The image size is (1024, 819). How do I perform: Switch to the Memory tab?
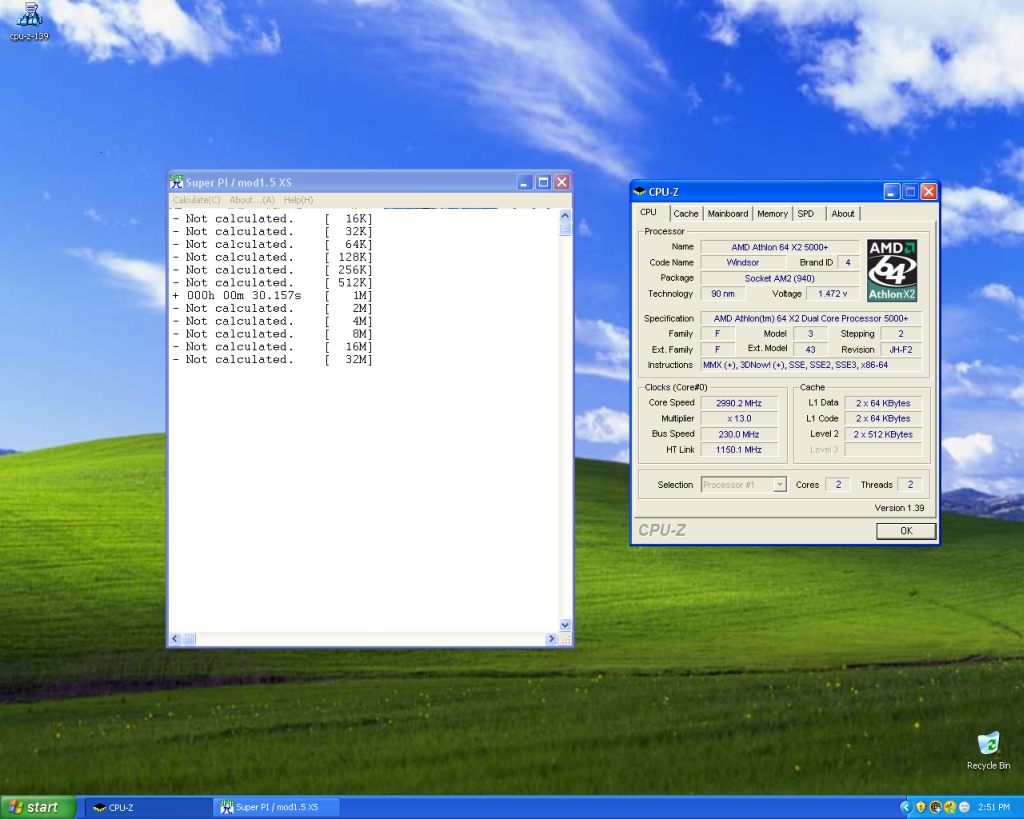coord(773,214)
